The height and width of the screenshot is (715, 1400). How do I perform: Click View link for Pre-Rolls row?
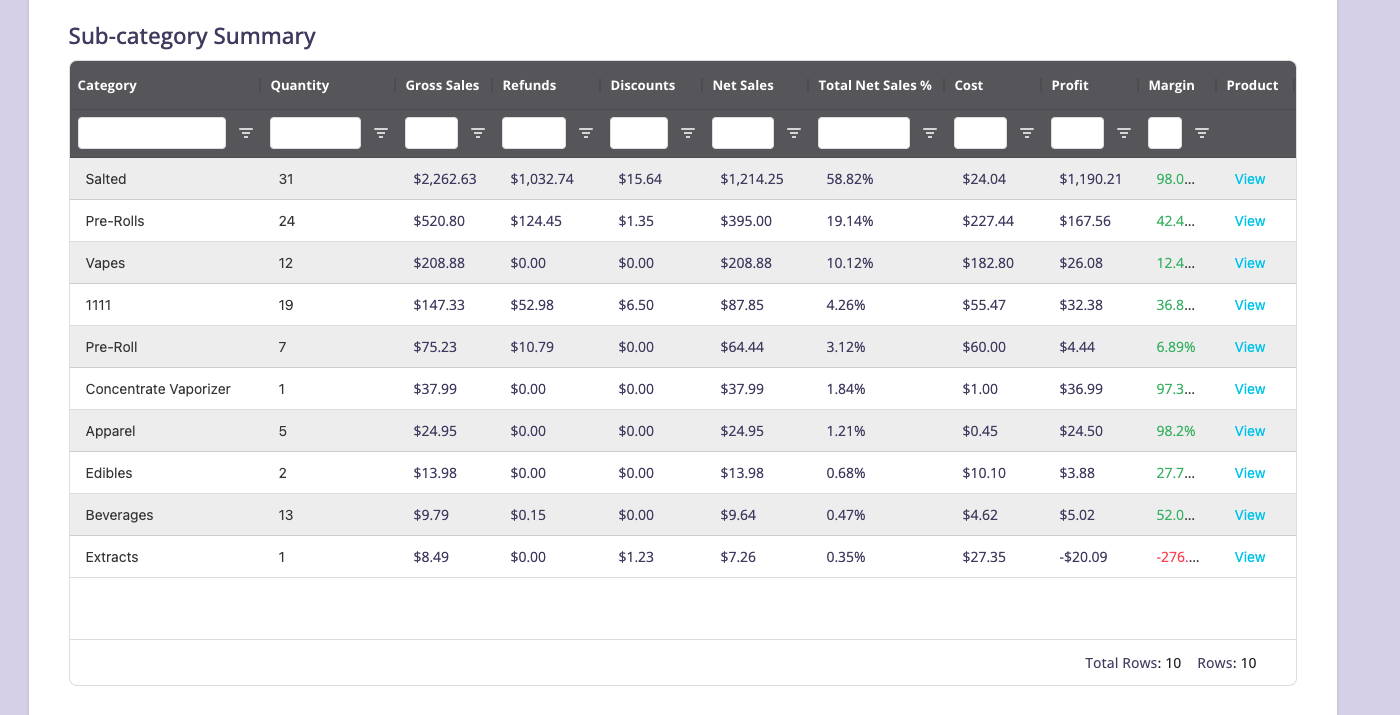pos(1249,222)
